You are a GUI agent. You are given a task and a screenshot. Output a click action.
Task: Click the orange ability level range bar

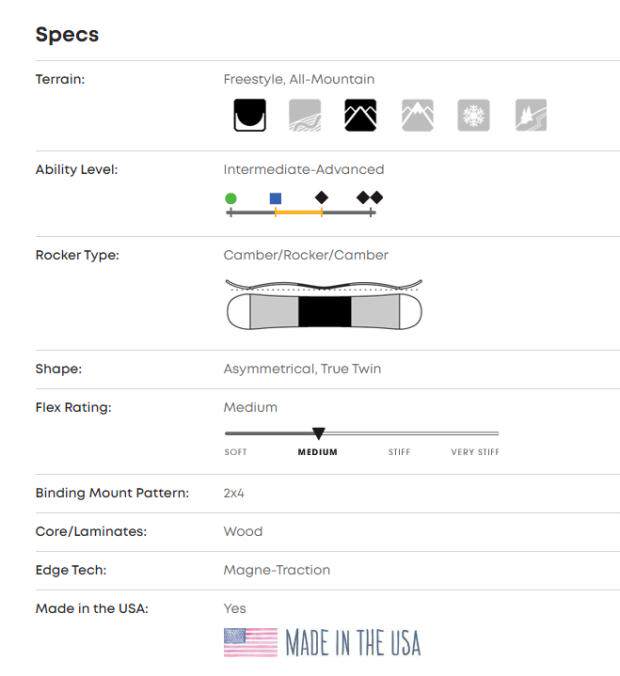(x=298, y=212)
